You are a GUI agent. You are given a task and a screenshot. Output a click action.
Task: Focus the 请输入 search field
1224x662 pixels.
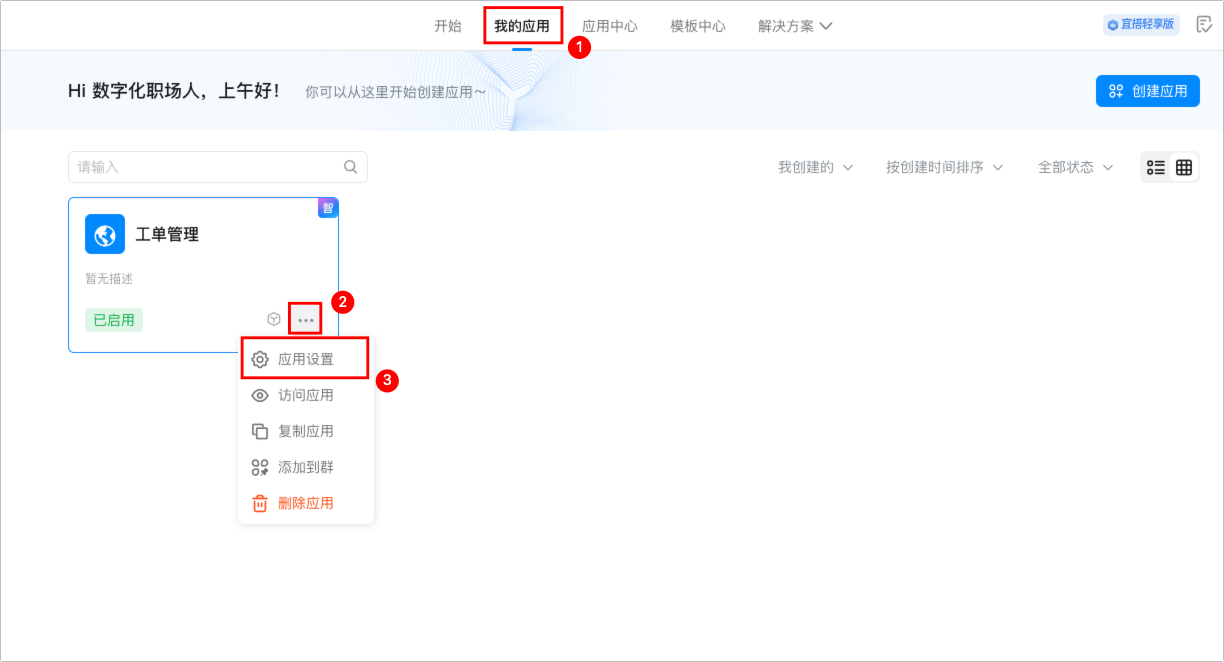click(x=218, y=167)
